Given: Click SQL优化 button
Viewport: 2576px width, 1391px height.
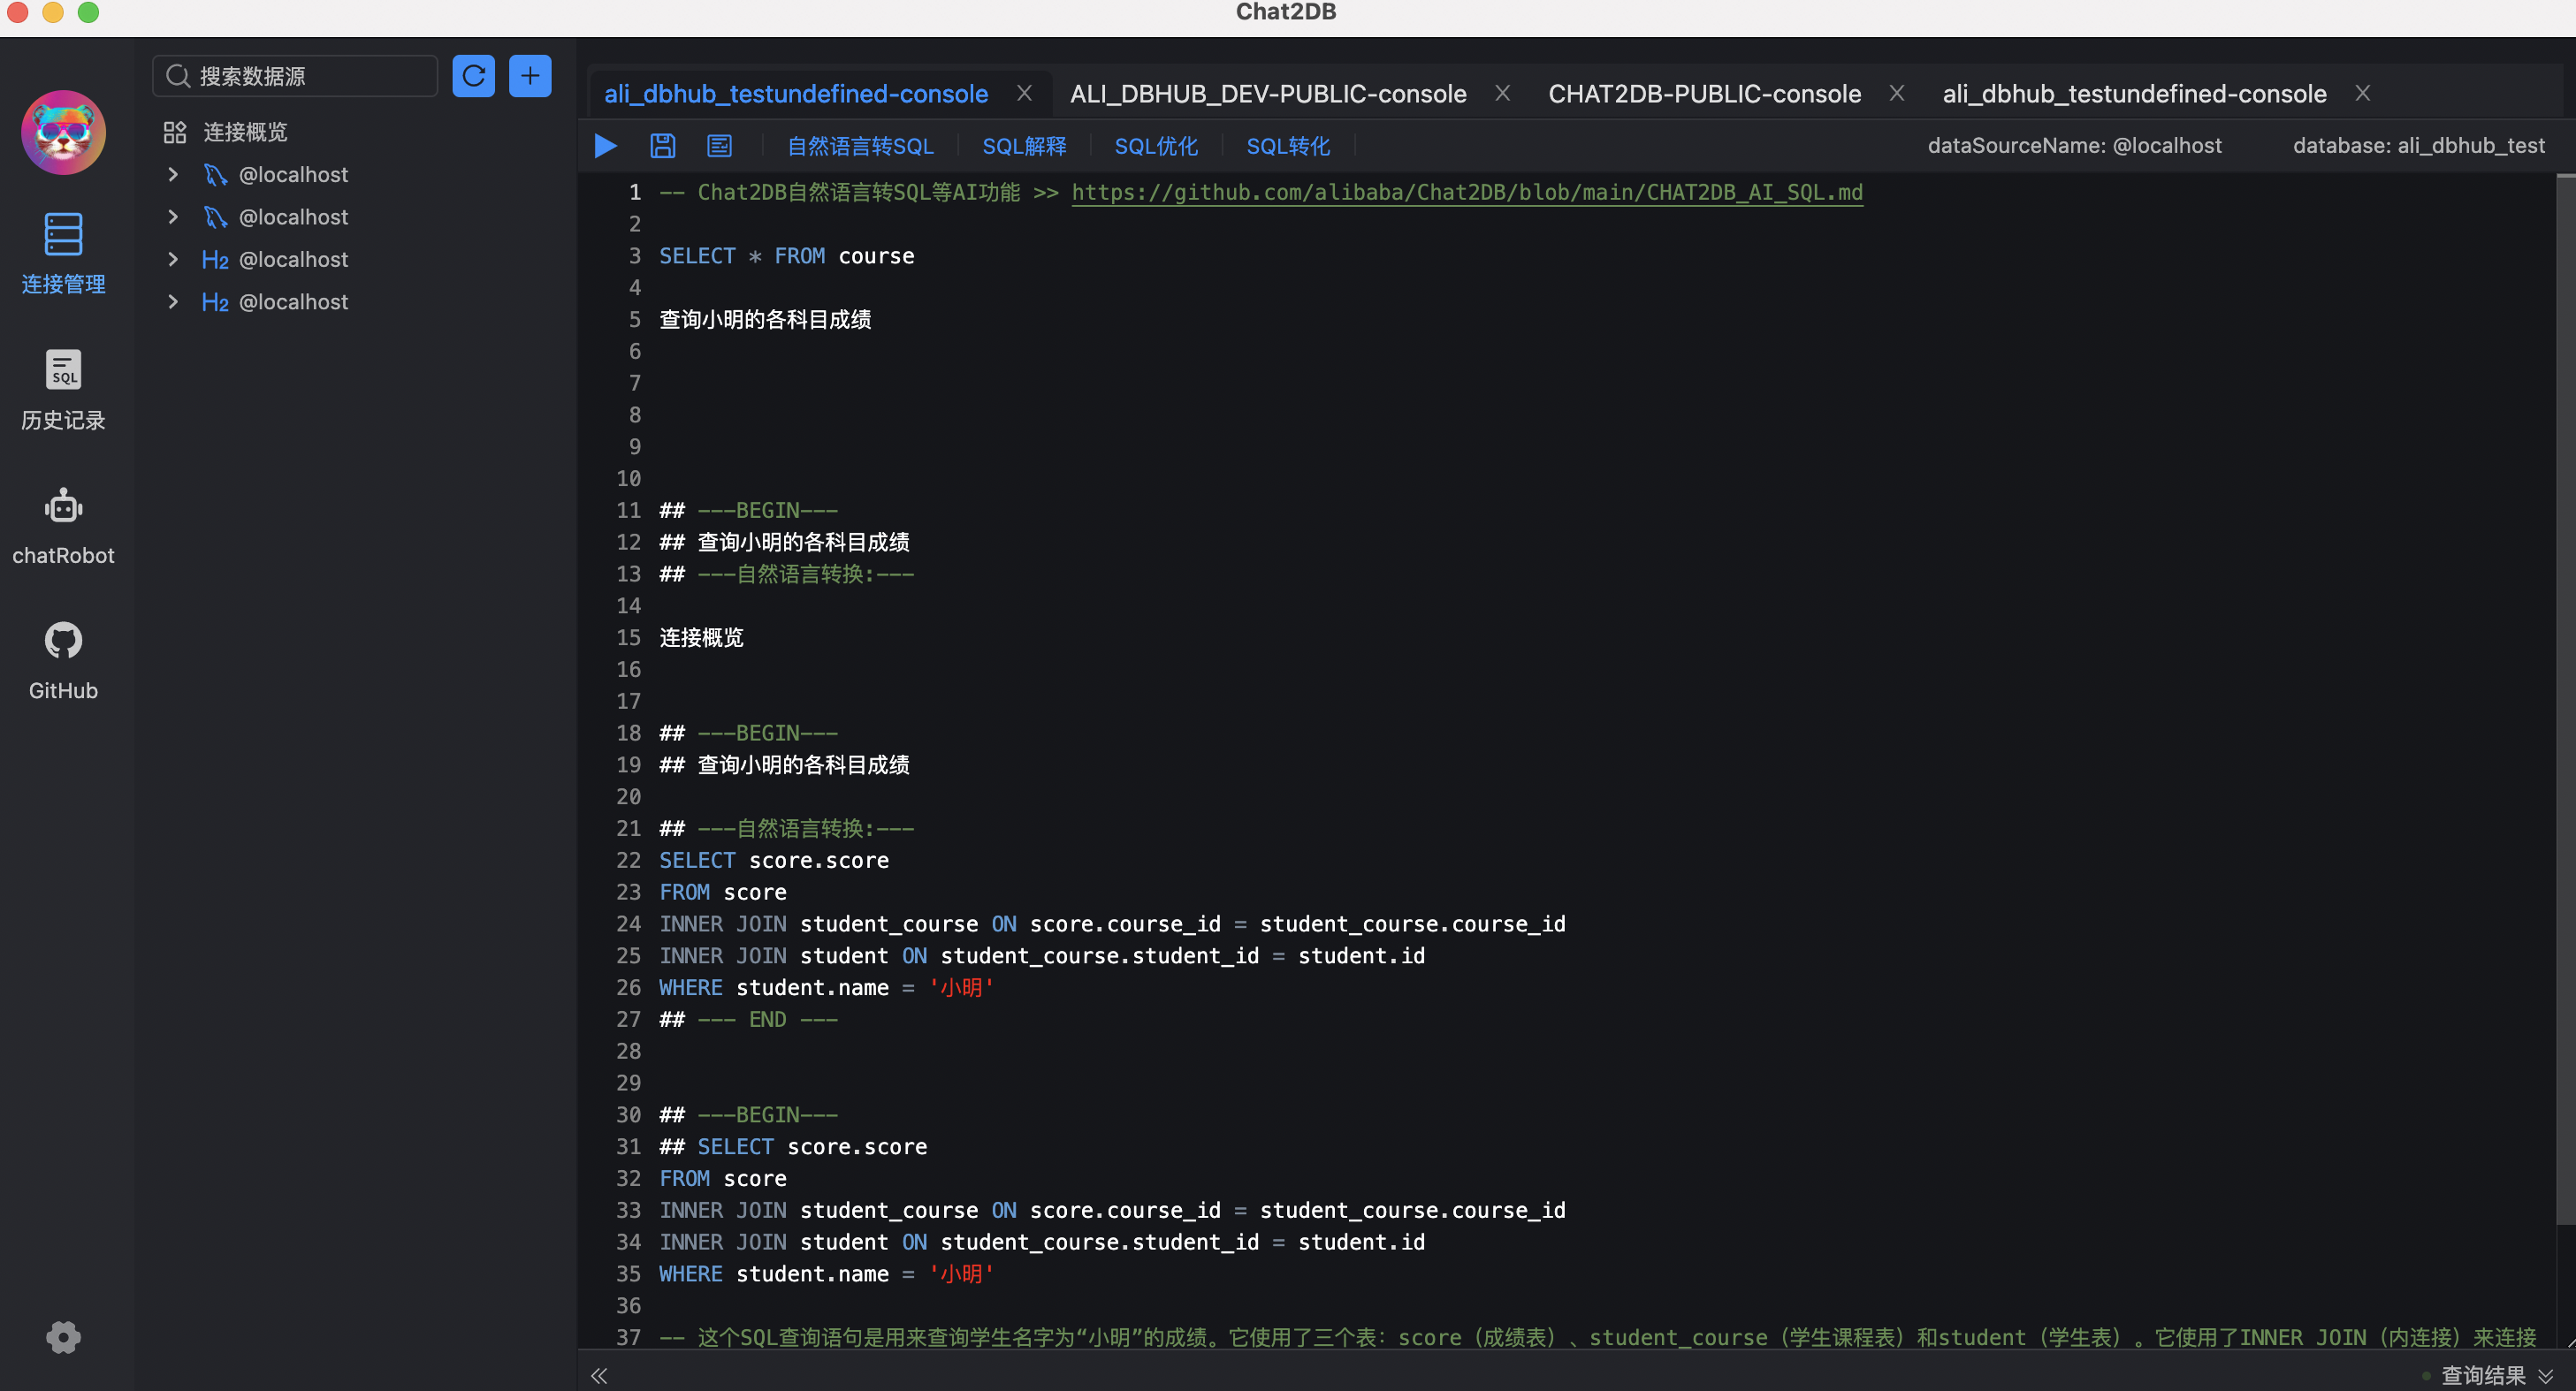Looking at the screenshot, I should [x=1156, y=146].
